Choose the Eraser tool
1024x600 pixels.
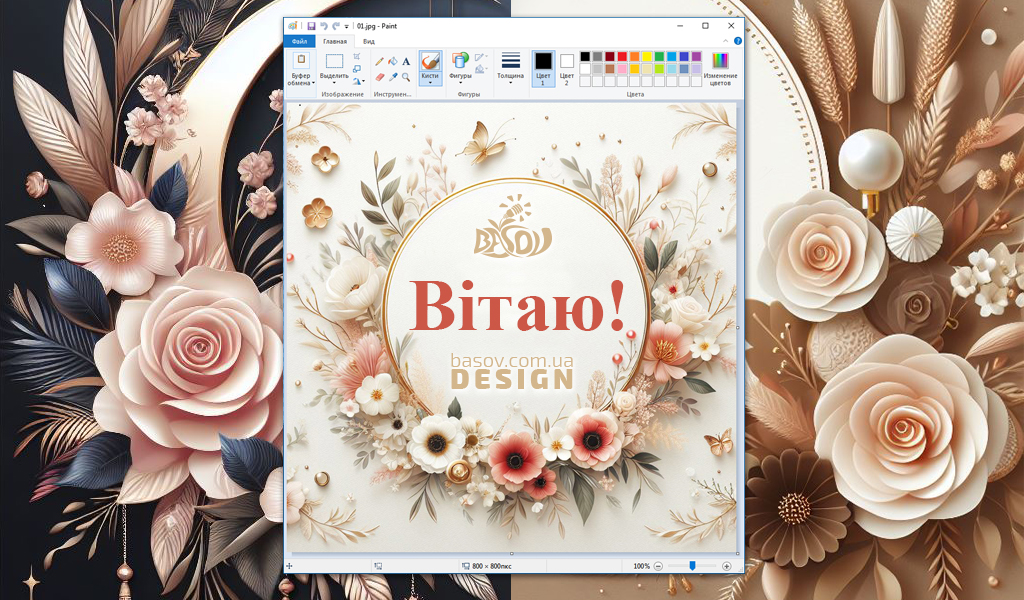tap(380, 77)
